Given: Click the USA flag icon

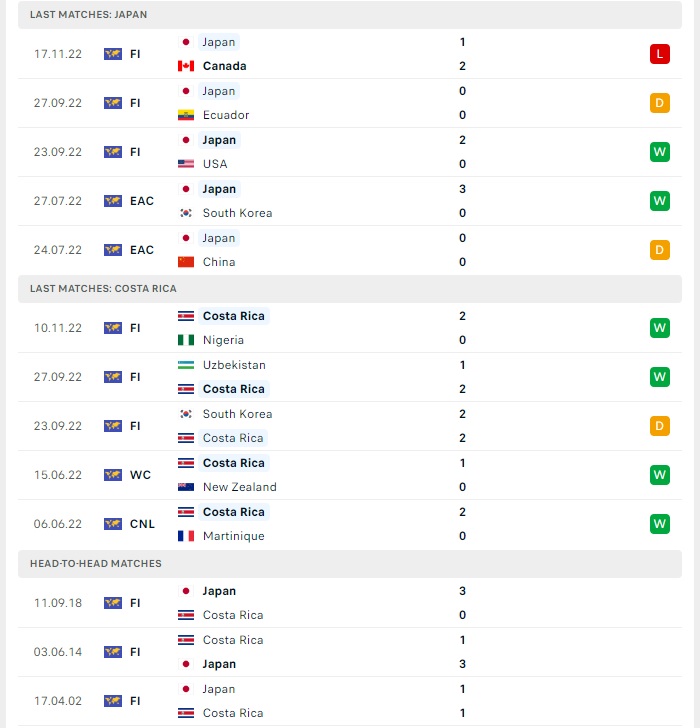Looking at the screenshot, I should coord(186,164).
